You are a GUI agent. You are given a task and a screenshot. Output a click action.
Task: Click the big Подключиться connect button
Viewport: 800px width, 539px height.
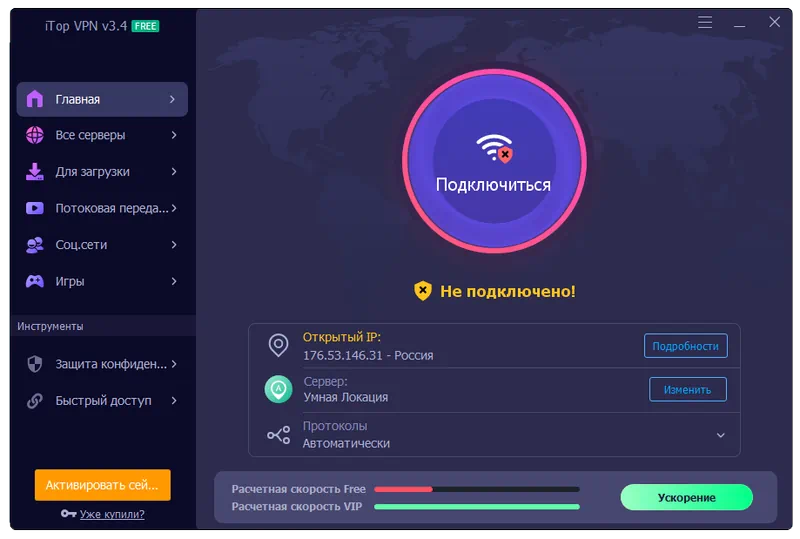pyautogui.click(x=494, y=161)
